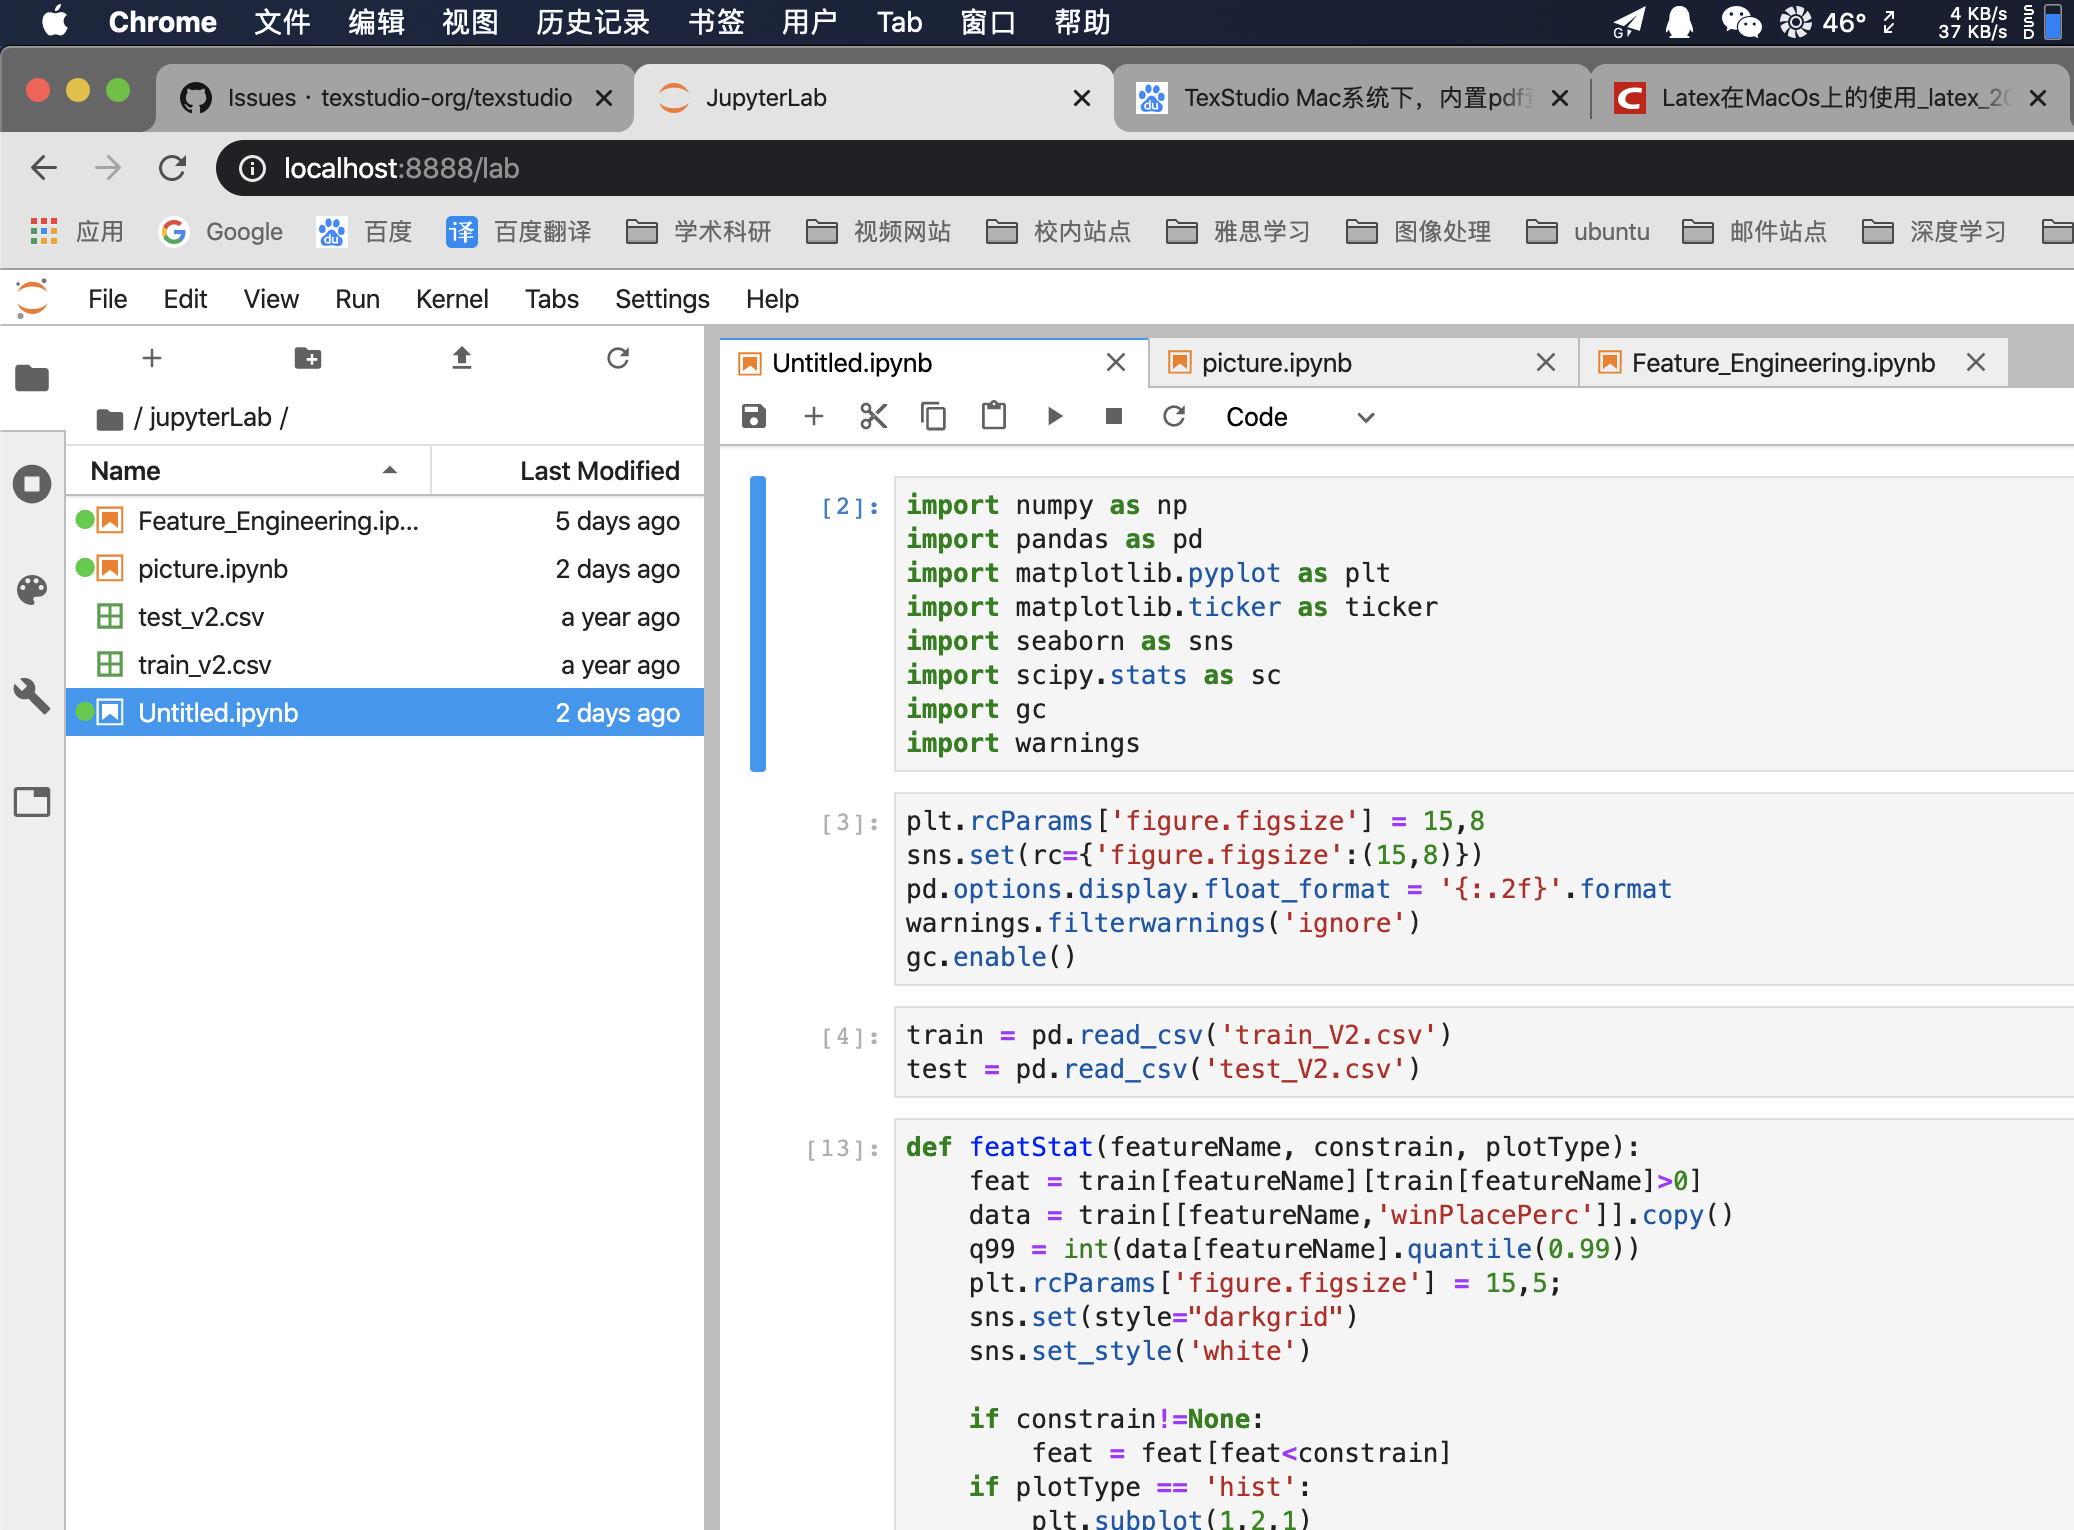This screenshot has height=1530, width=2074.
Task: Sort files by Last Modified column
Action: pos(598,470)
